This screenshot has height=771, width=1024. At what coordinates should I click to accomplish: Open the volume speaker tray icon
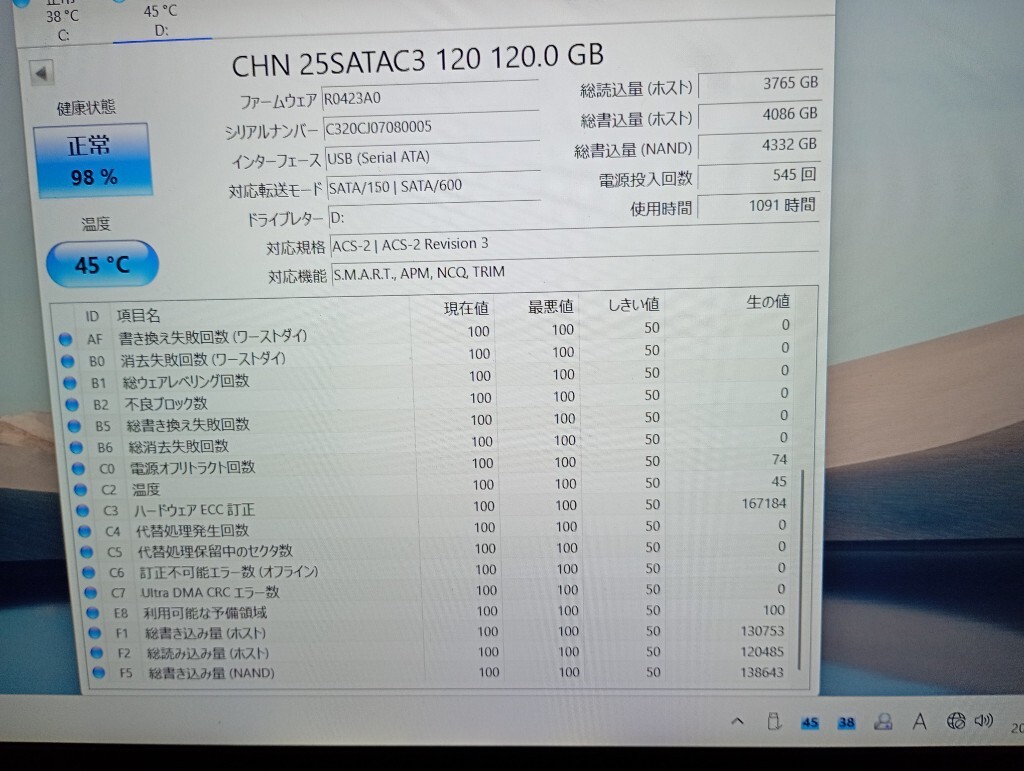point(984,721)
